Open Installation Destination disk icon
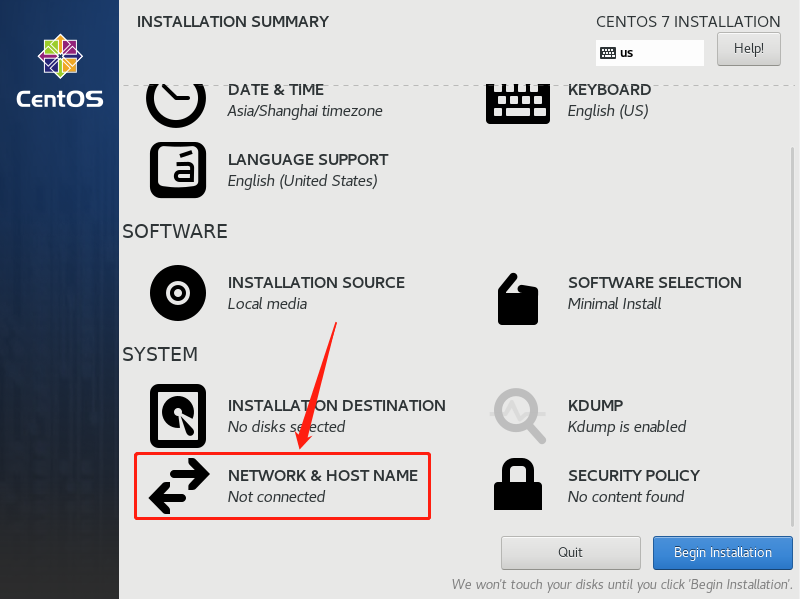The image size is (800, 599). (178, 416)
